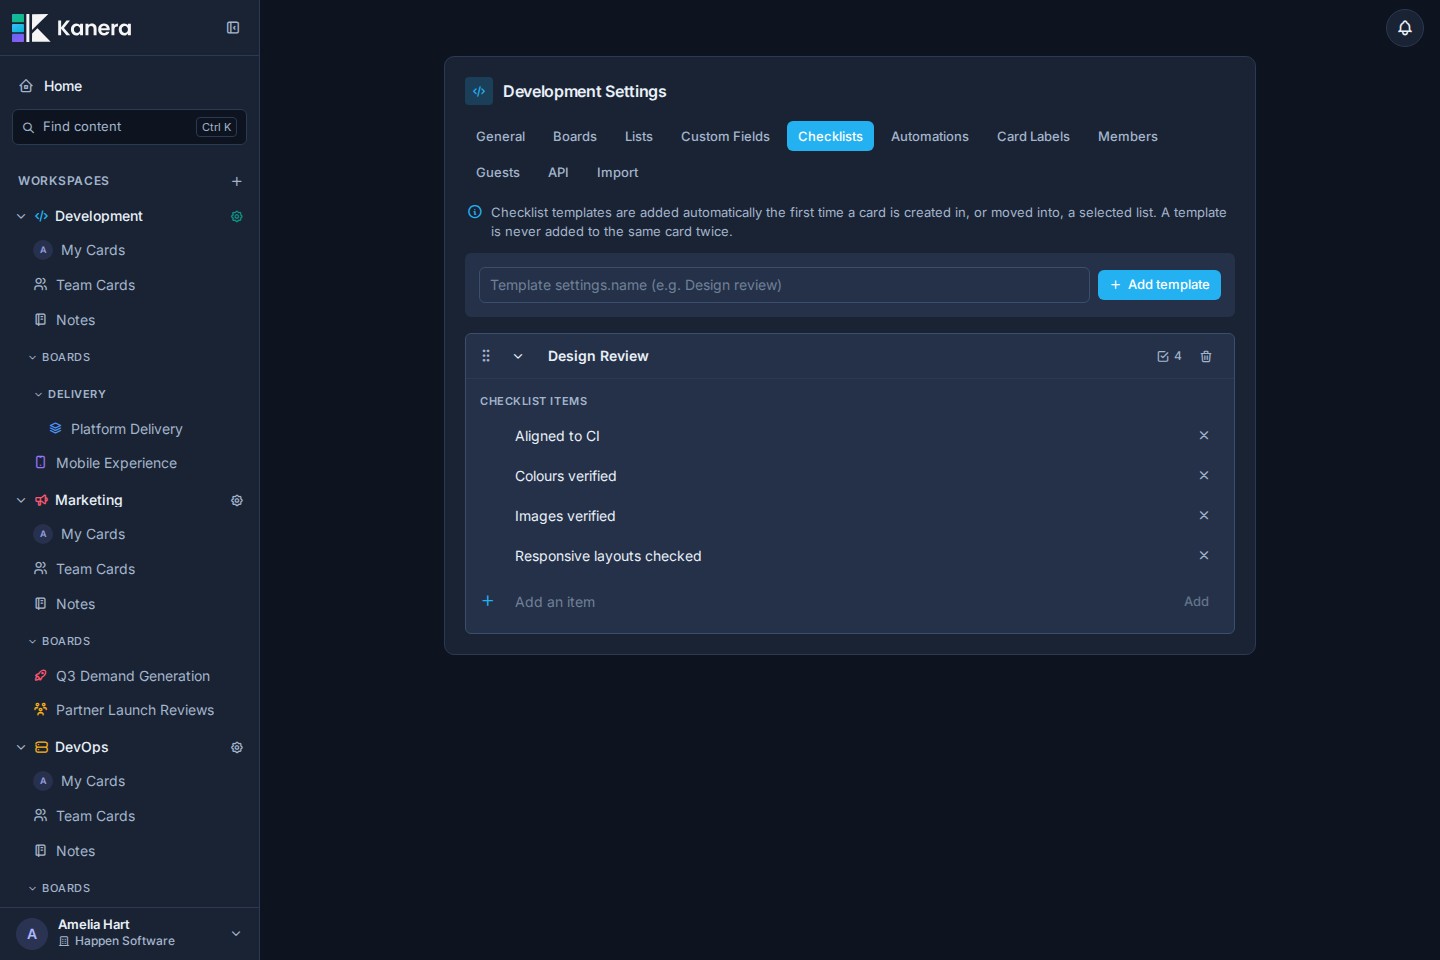
Task: Collapse the Development workspace
Action: click(21, 216)
